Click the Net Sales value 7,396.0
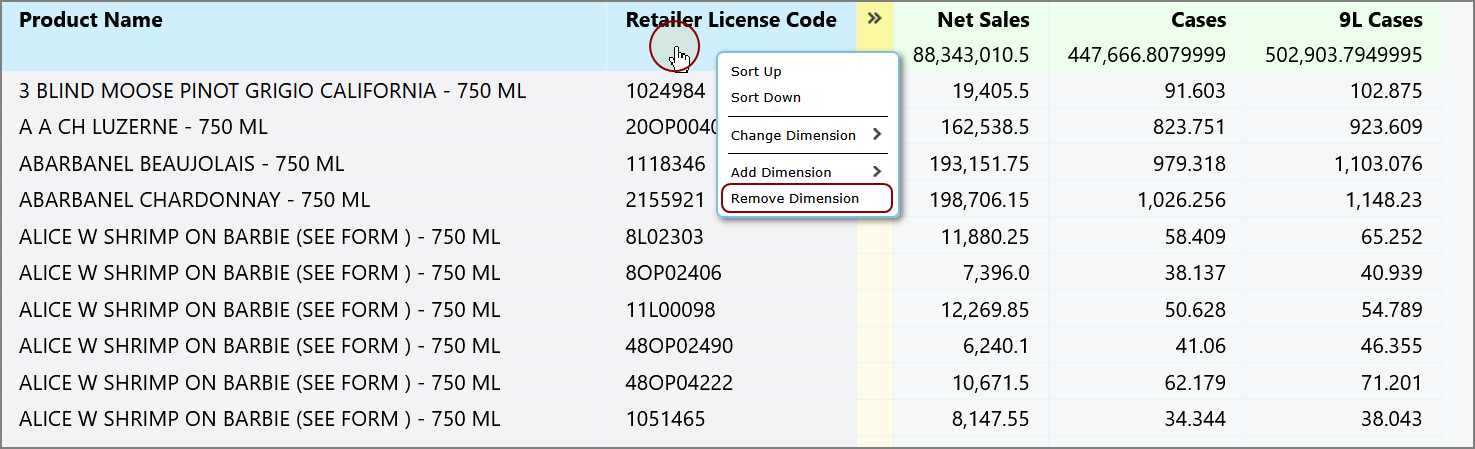Image resolution: width=1475 pixels, height=449 pixels. pyautogui.click(x=995, y=273)
